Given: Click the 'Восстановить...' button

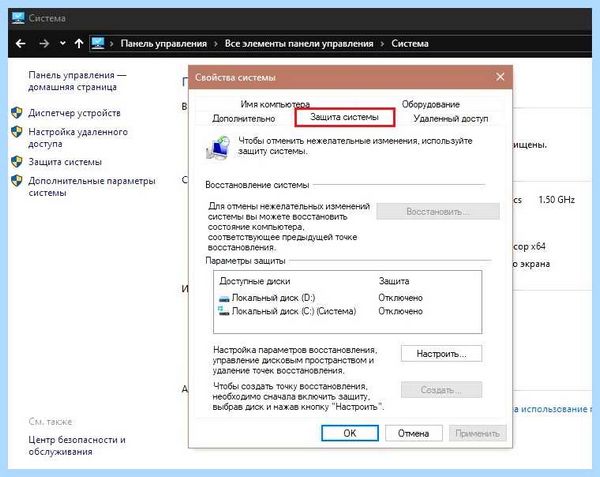Looking at the screenshot, I should [x=438, y=211].
